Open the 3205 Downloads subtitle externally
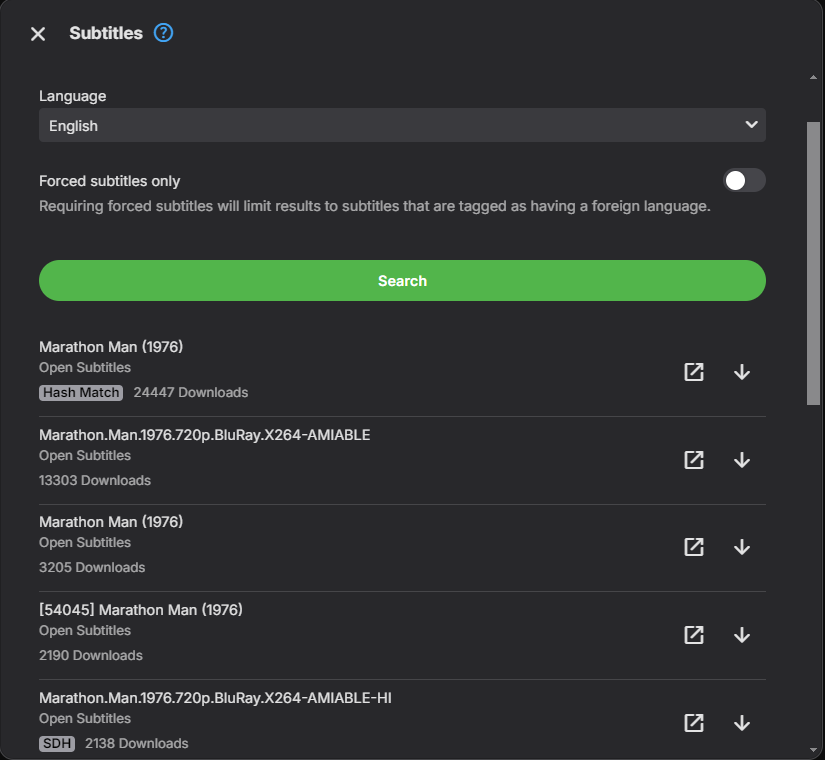Viewport: 825px width, 760px height. [694, 547]
